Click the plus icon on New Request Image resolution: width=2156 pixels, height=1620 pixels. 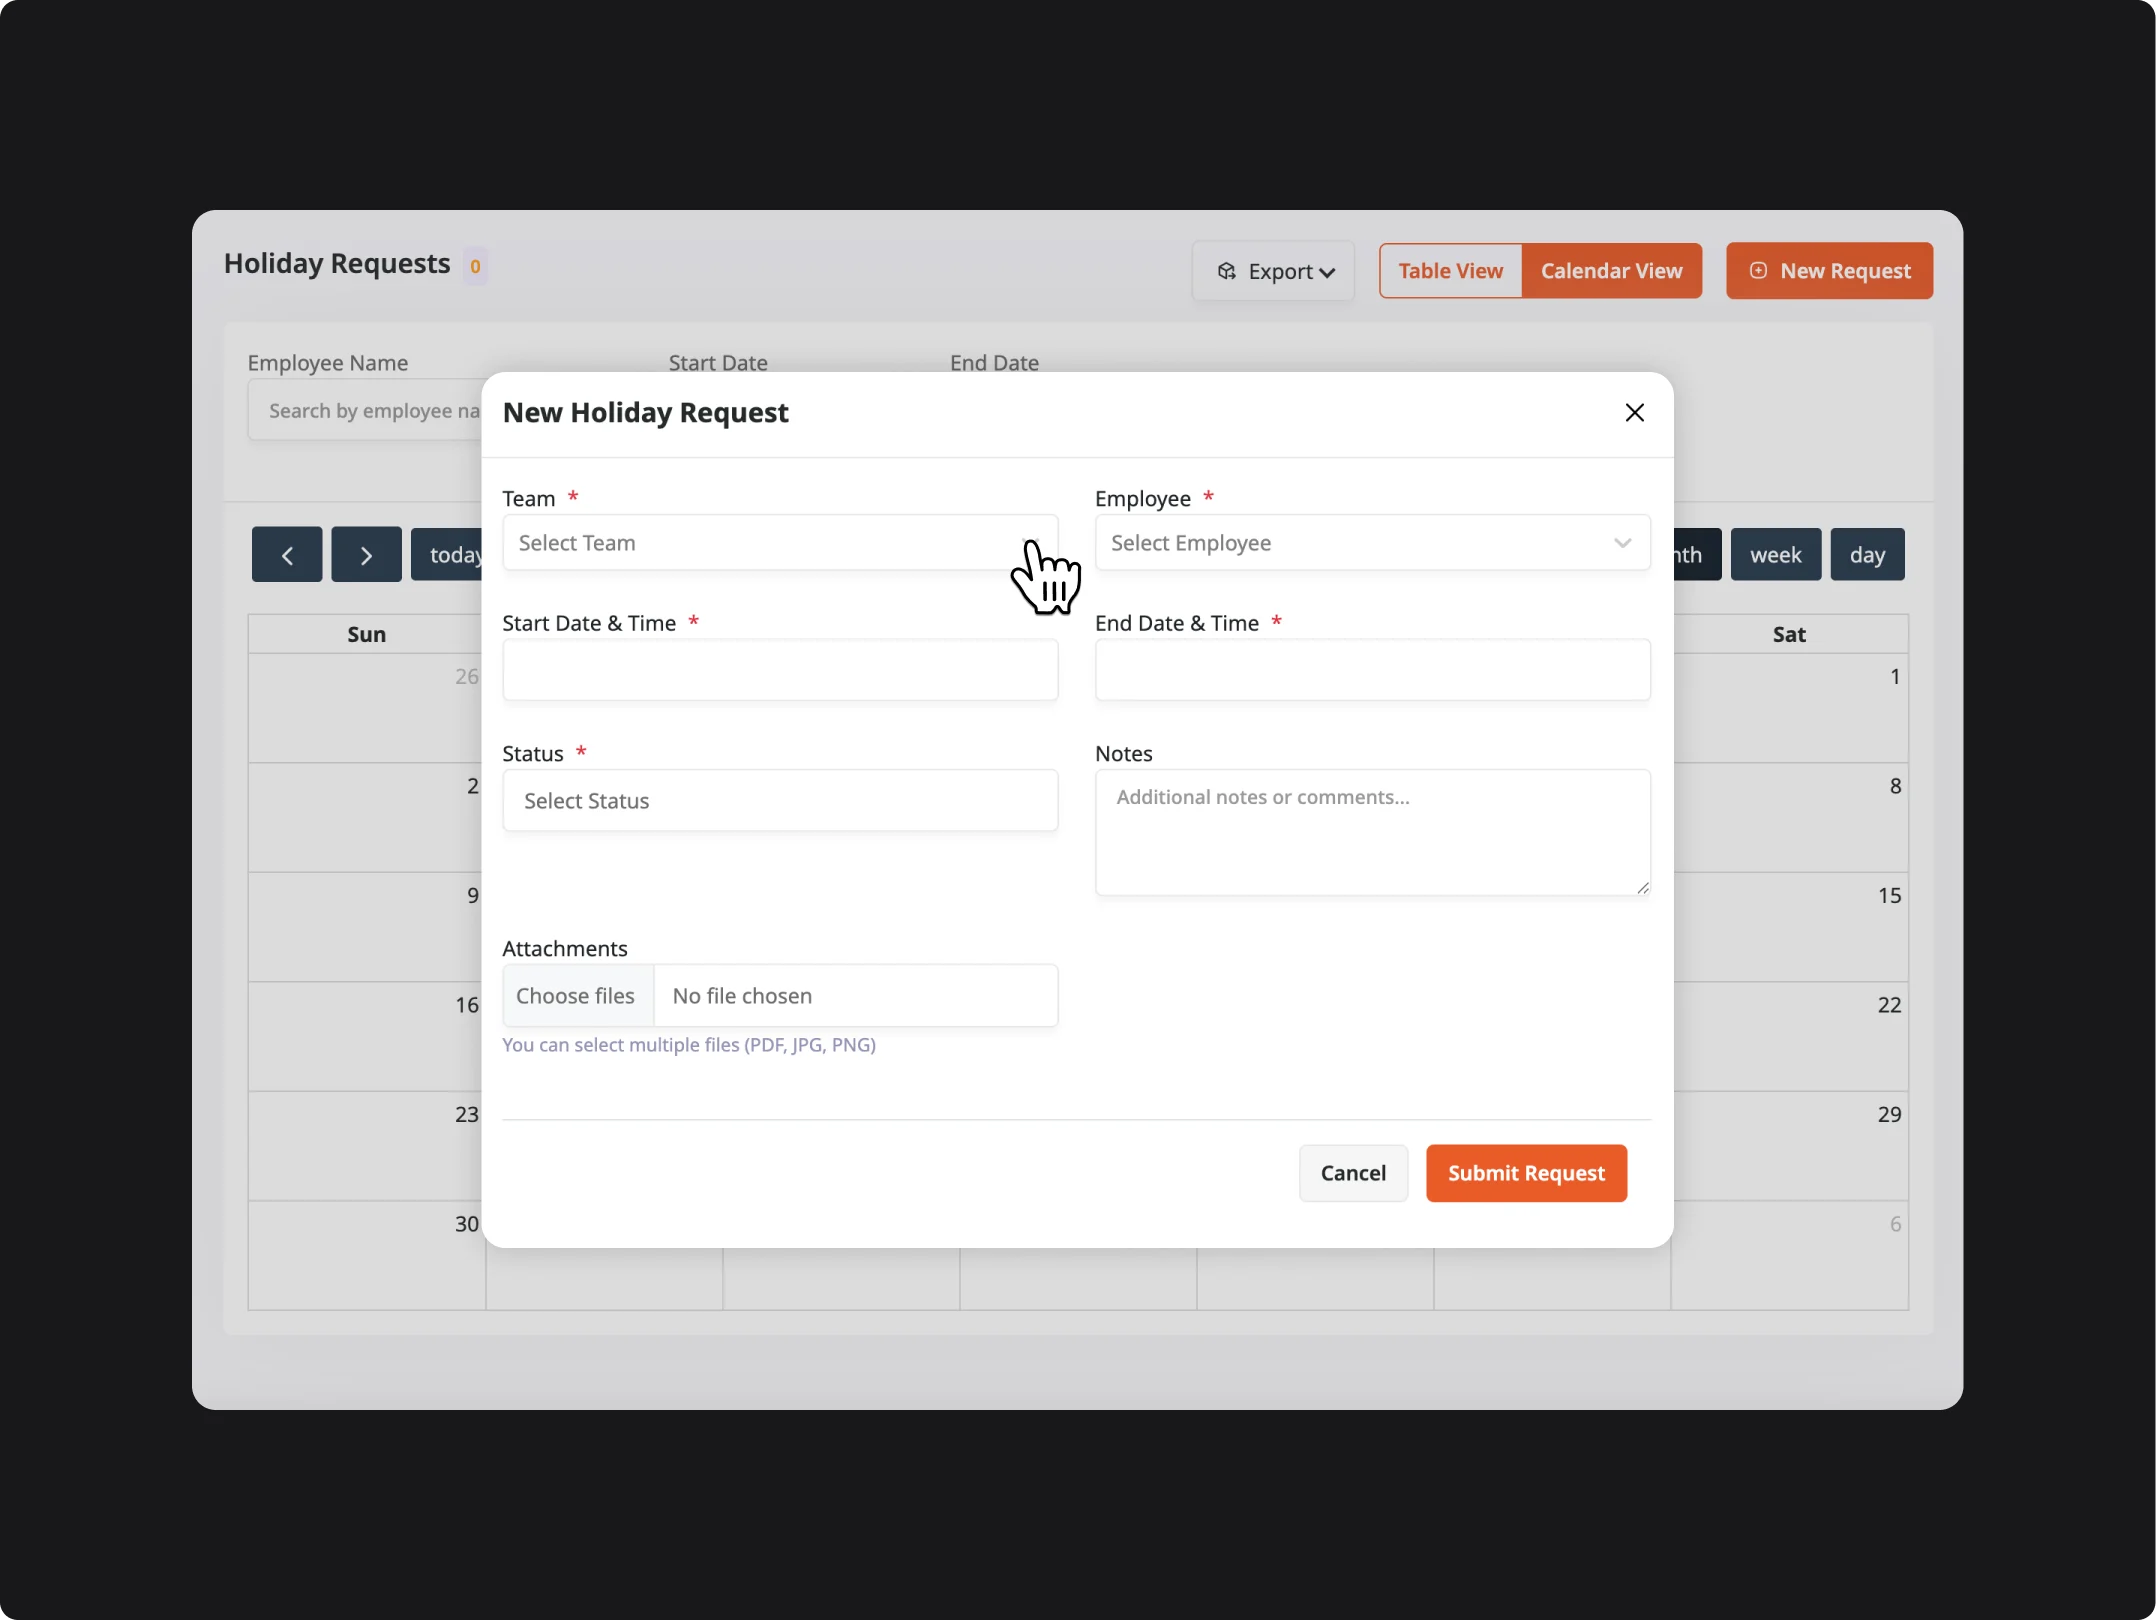(x=1757, y=271)
